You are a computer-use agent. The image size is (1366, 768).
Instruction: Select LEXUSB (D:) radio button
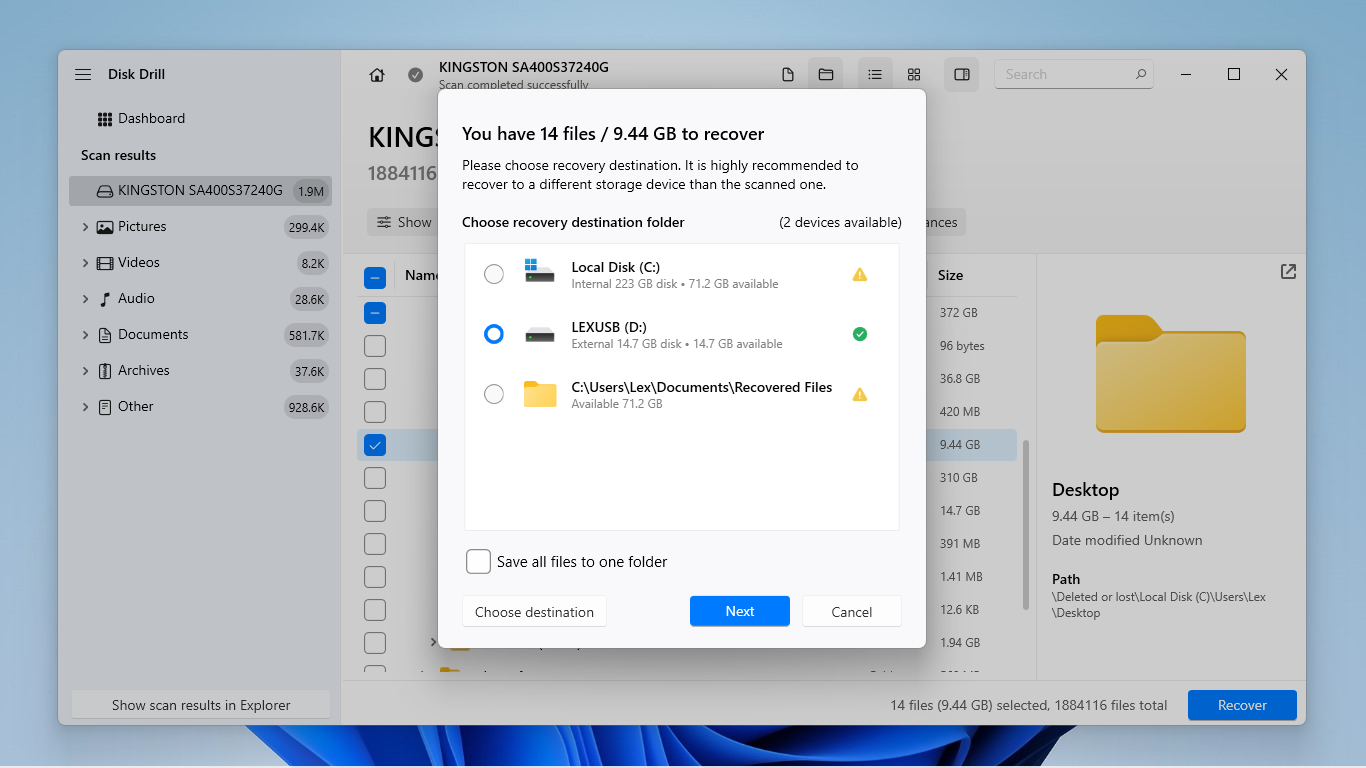[494, 334]
